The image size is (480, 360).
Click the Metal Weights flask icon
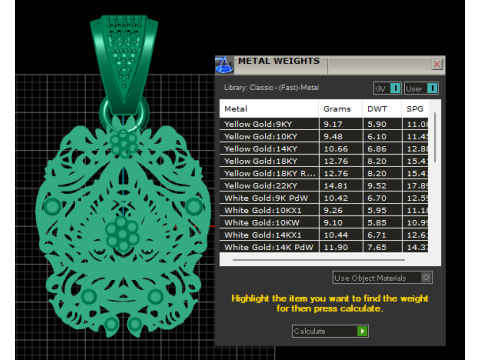(x=224, y=65)
